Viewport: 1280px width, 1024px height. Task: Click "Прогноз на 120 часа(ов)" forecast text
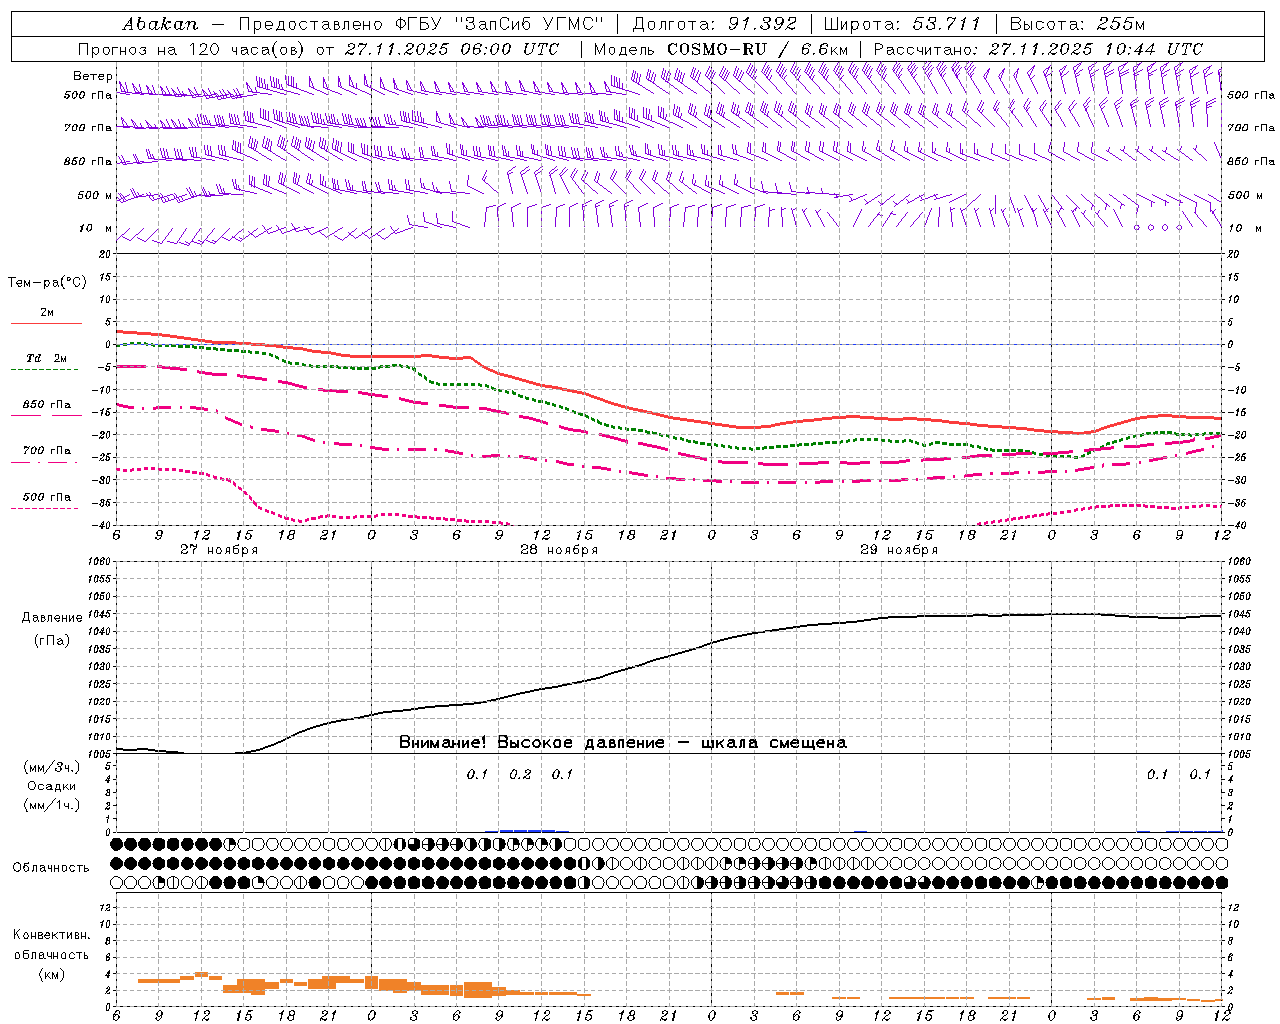(x=192, y=49)
